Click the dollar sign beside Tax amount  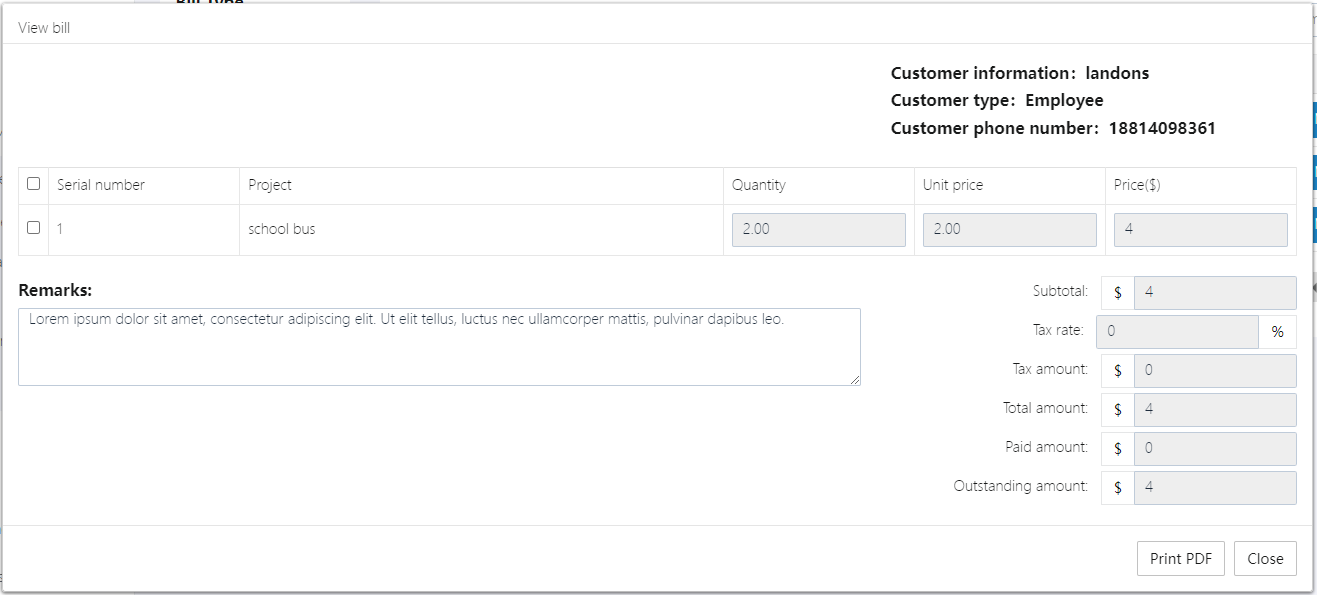pyautogui.click(x=1117, y=371)
